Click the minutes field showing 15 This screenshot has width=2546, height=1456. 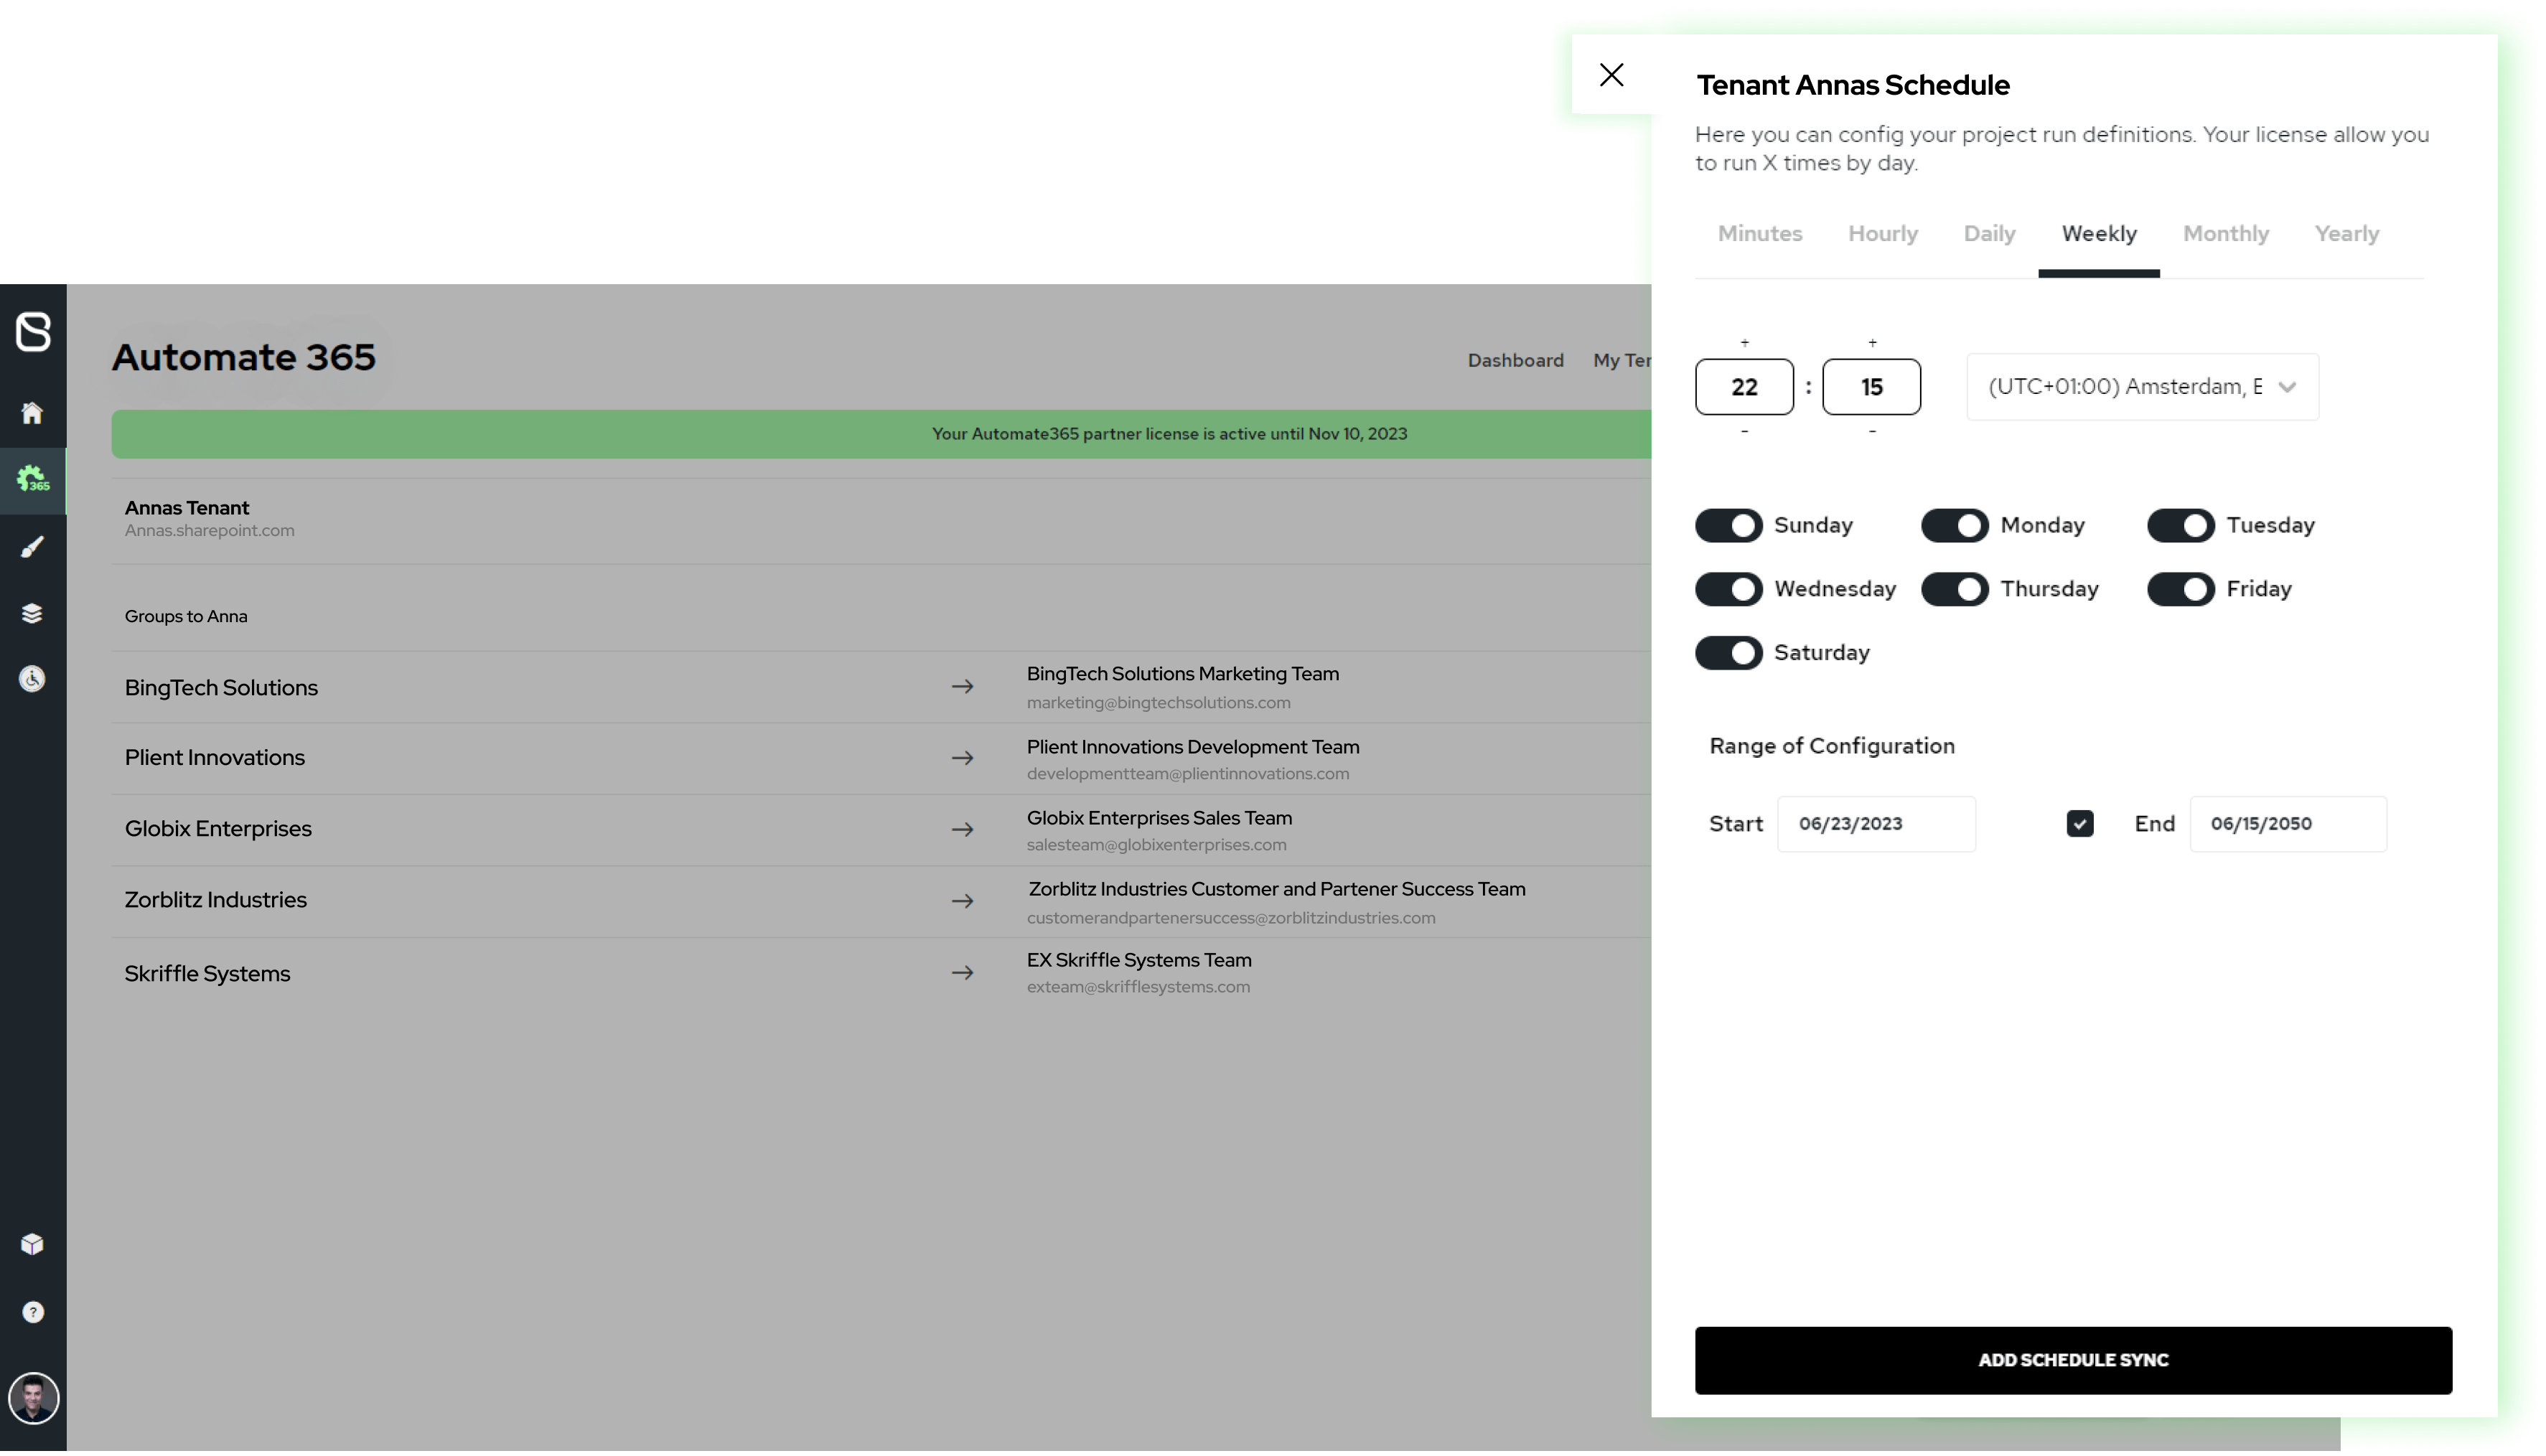[1873, 387]
